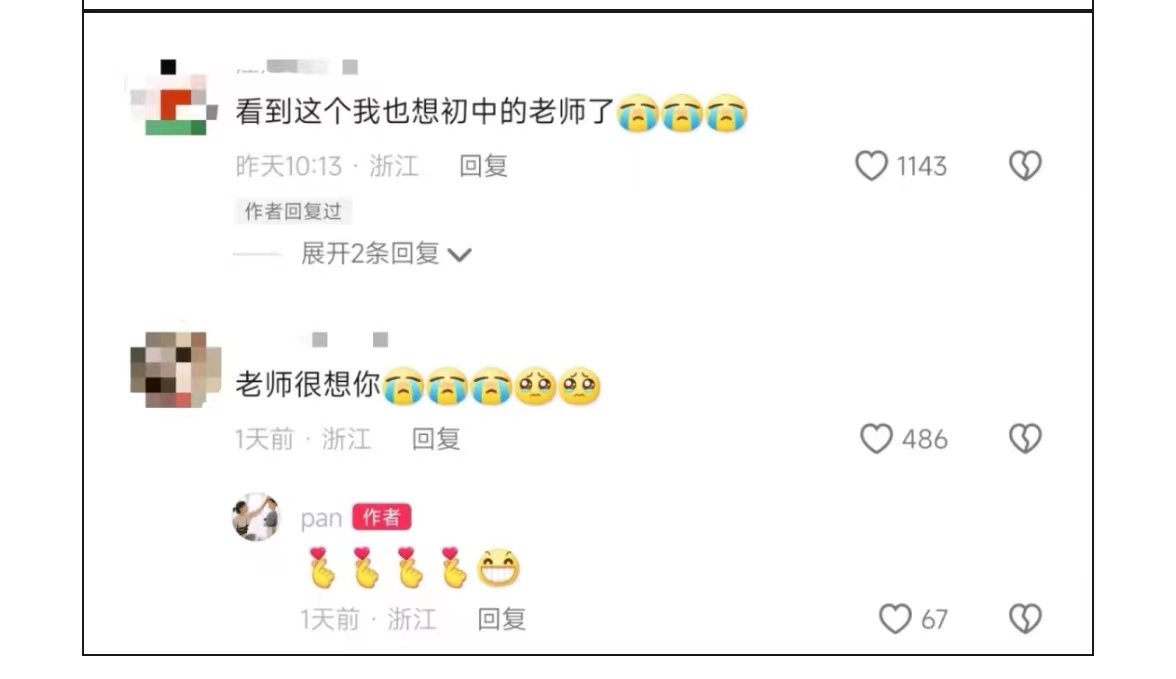Viewport: 1176px width, 679px height.
Task: Tap the red 作者 badge
Action: click(x=382, y=517)
